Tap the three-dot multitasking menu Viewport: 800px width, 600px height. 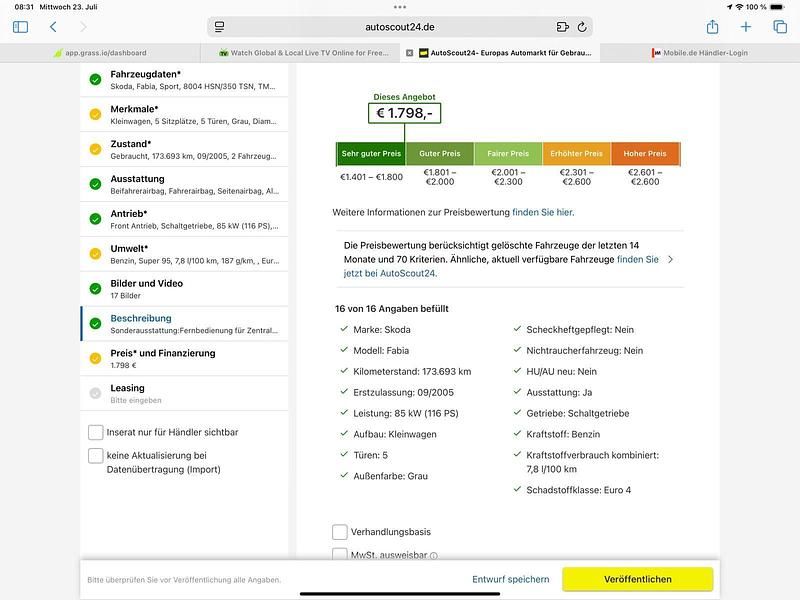400,7
